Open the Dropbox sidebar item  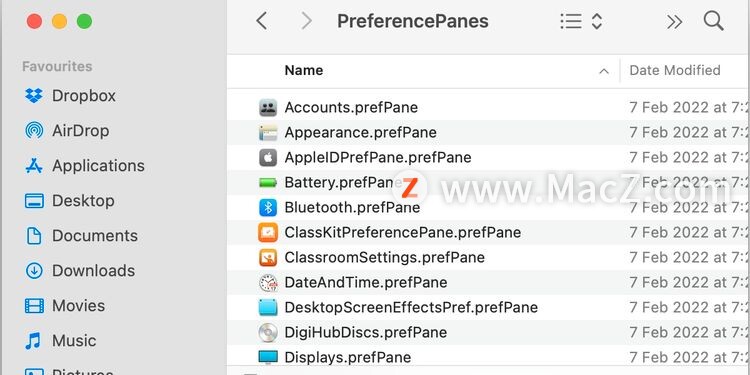(x=70, y=96)
